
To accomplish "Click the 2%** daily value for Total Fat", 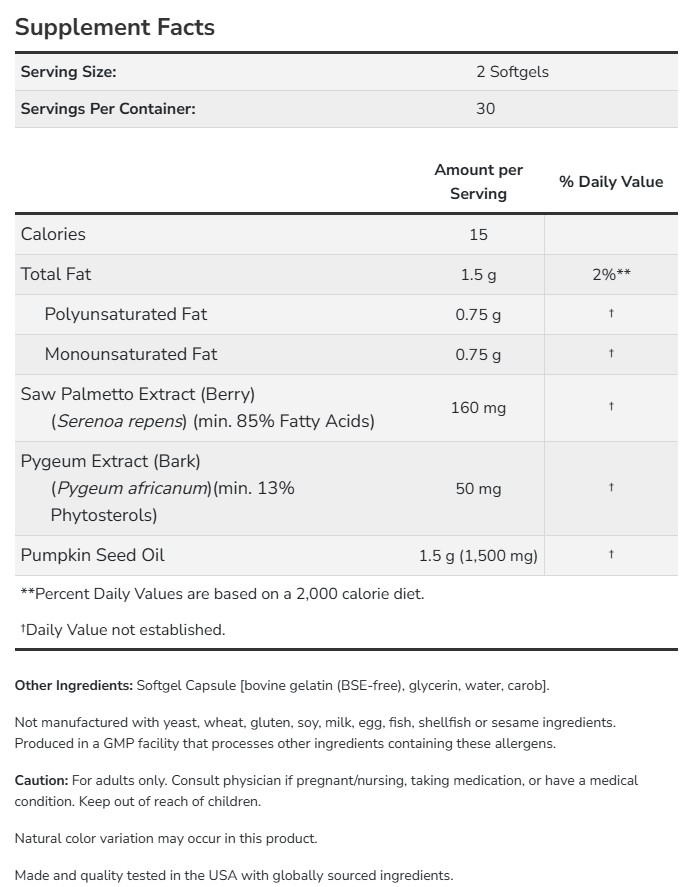I will (x=611, y=274).
